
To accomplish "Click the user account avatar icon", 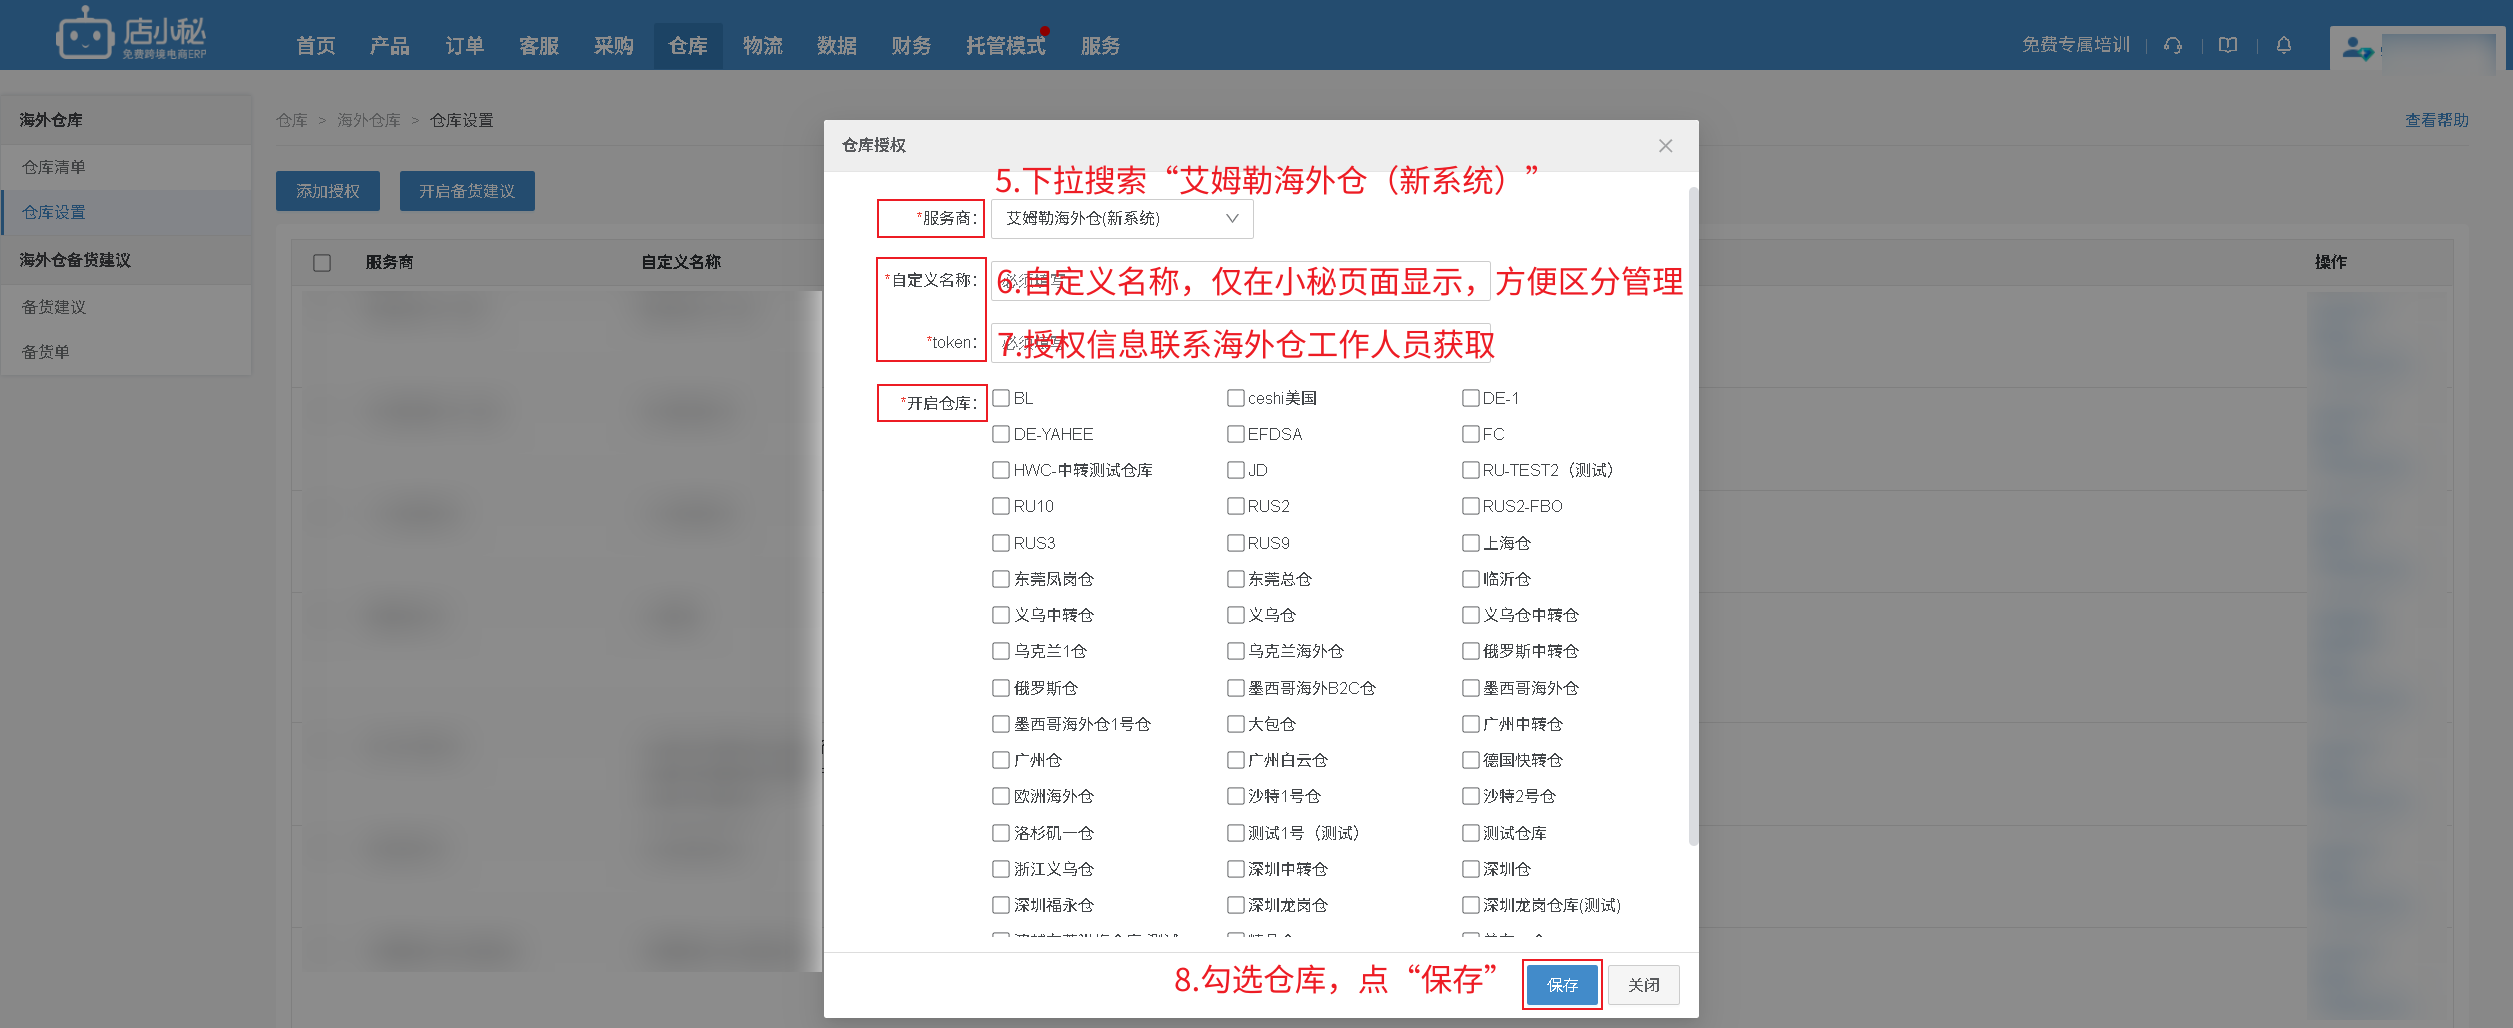I will click(x=2356, y=47).
